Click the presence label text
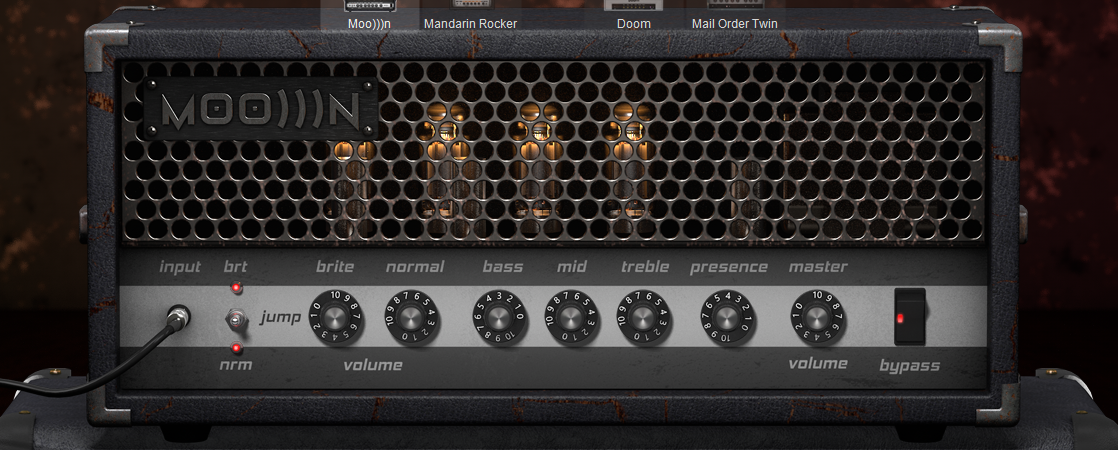Screen dimensions: 1118x450 pyautogui.click(x=729, y=267)
